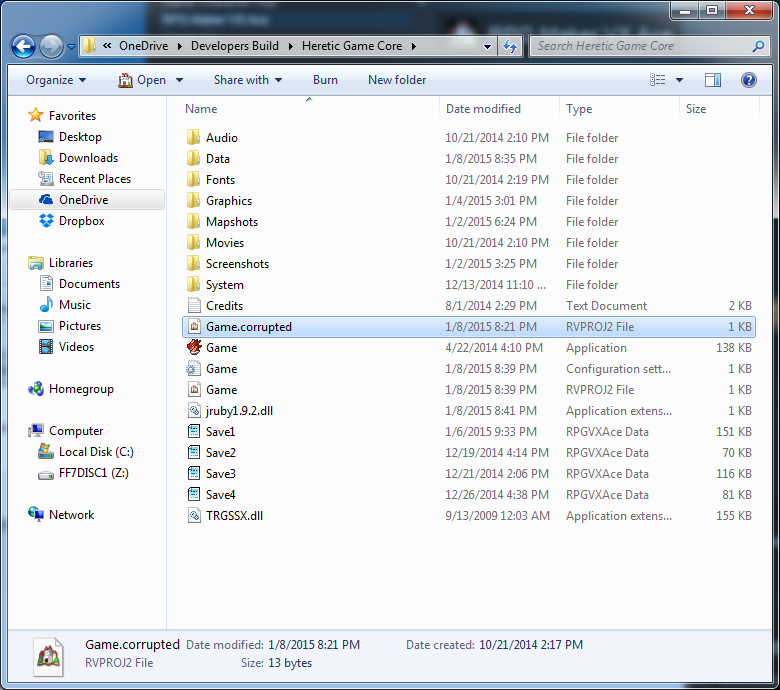The width and height of the screenshot is (780, 690).
Task: Open the change view options arrow
Action: point(680,80)
